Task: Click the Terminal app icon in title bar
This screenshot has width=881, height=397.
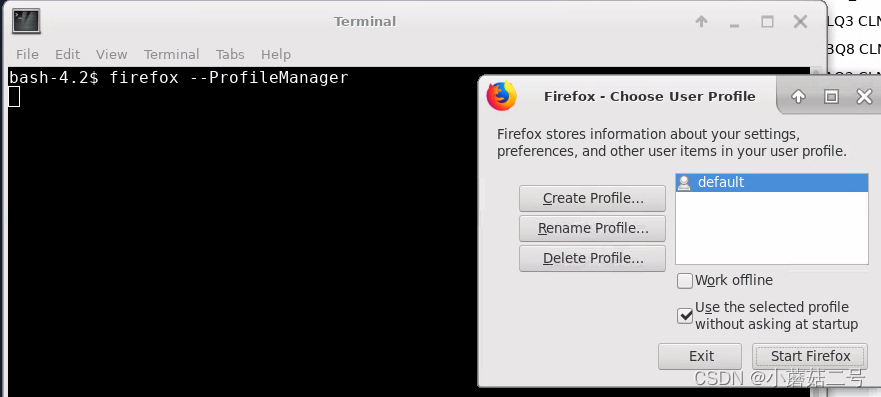Action: (25, 21)
